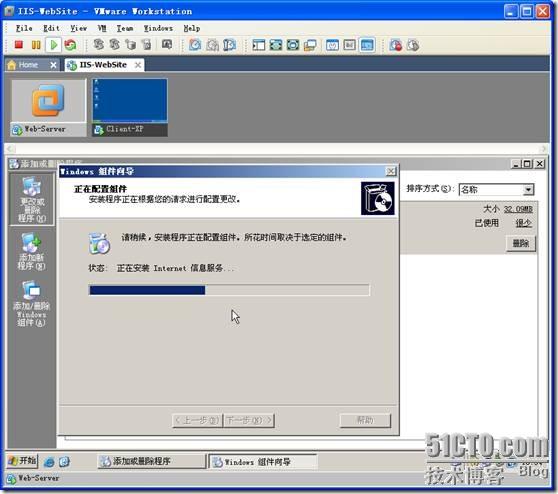Viewport: 558px width, 494px height.
Task: Switch to Windows 组件向导 taskbar button
Action: click(263, 462)
